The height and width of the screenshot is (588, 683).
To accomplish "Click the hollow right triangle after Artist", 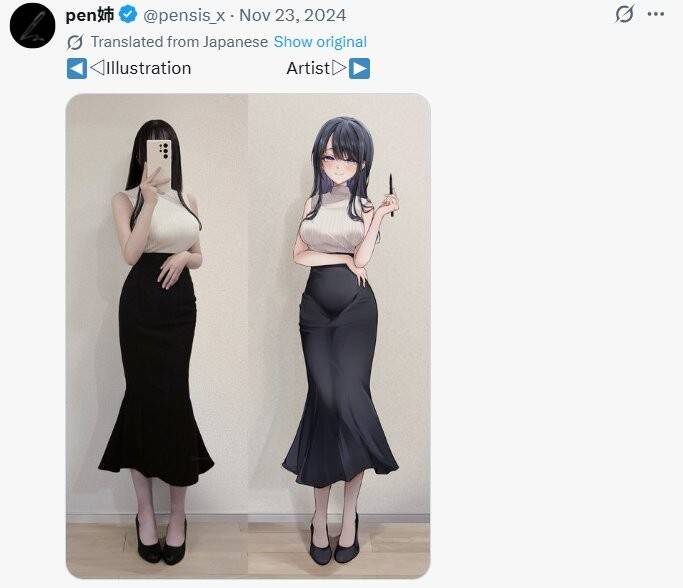I will (339, 68).
